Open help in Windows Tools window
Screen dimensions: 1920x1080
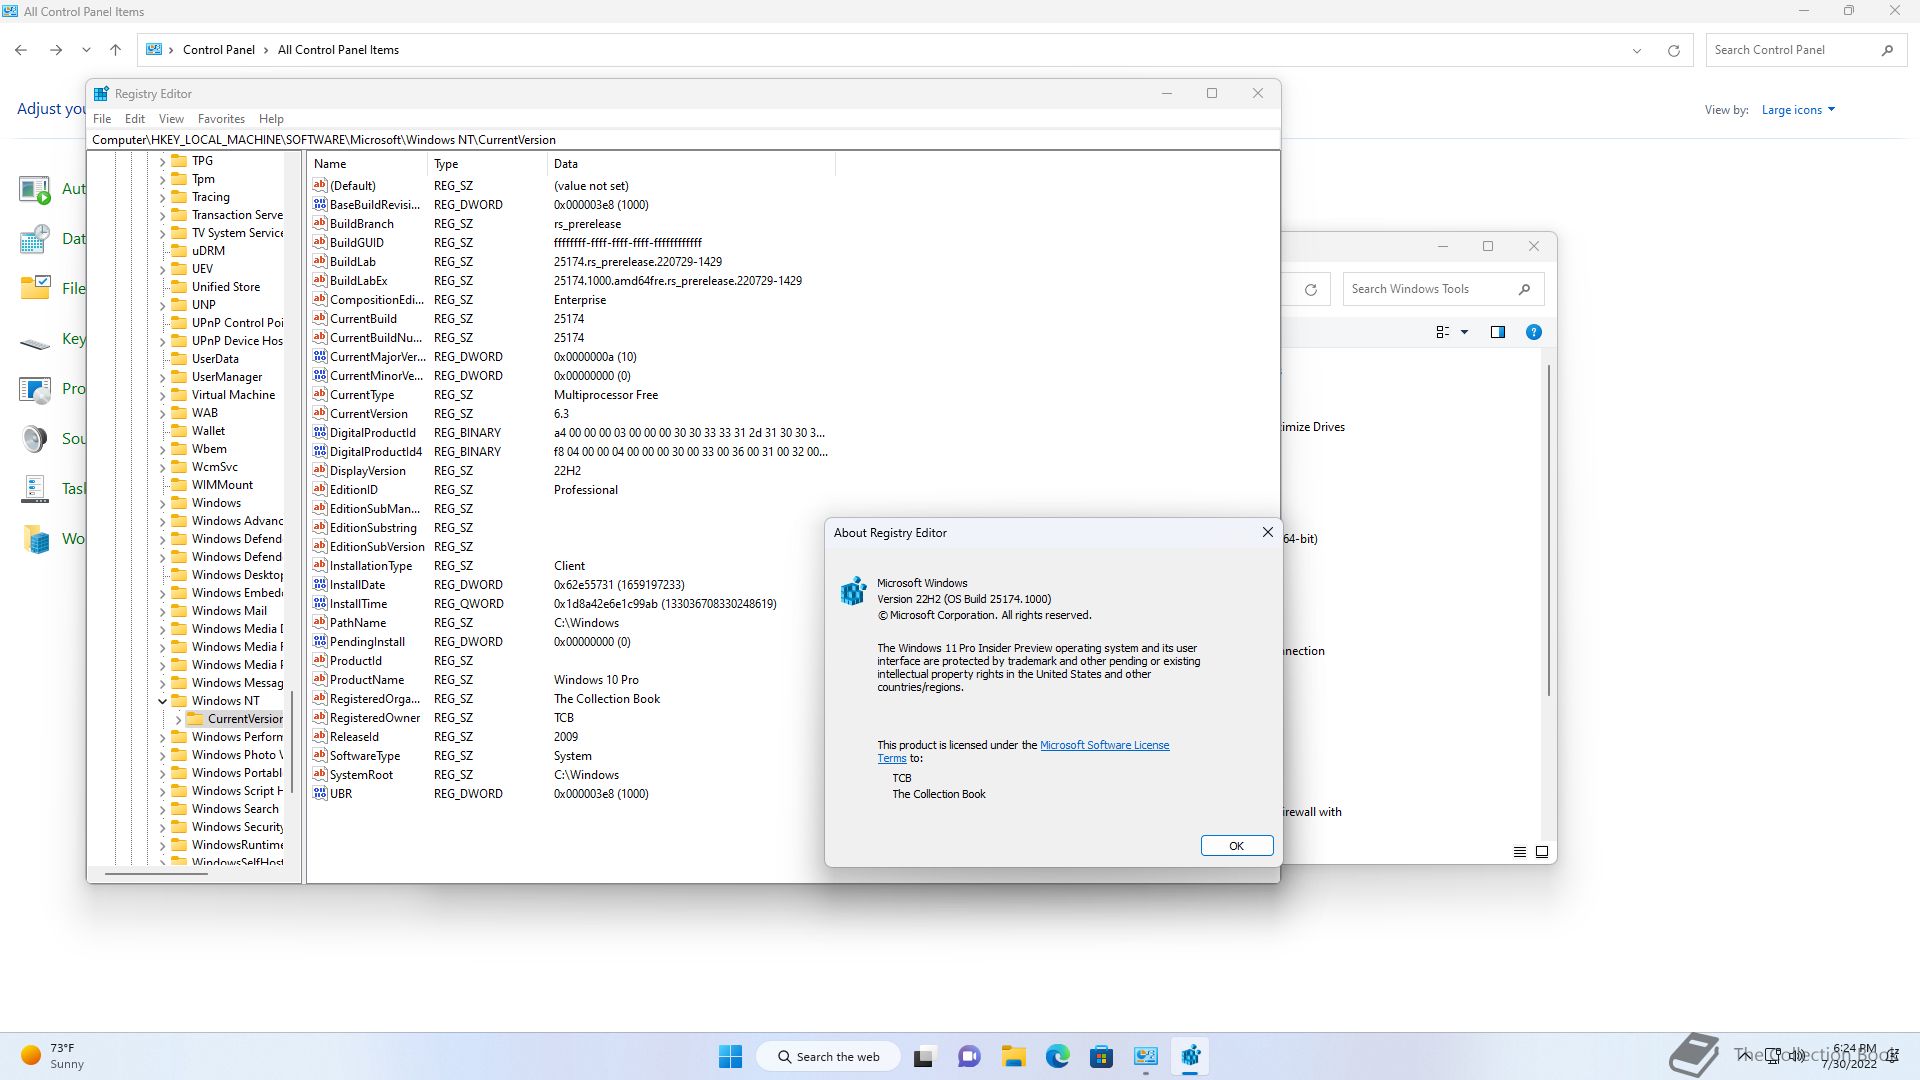tap(1533, 332)
